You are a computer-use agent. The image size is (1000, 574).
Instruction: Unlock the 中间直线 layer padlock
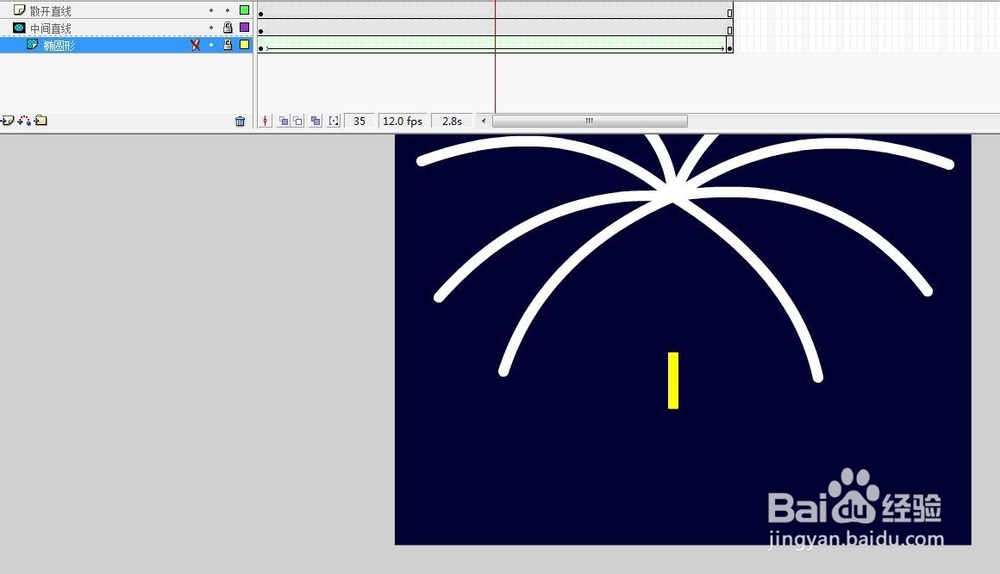(228, 27)
